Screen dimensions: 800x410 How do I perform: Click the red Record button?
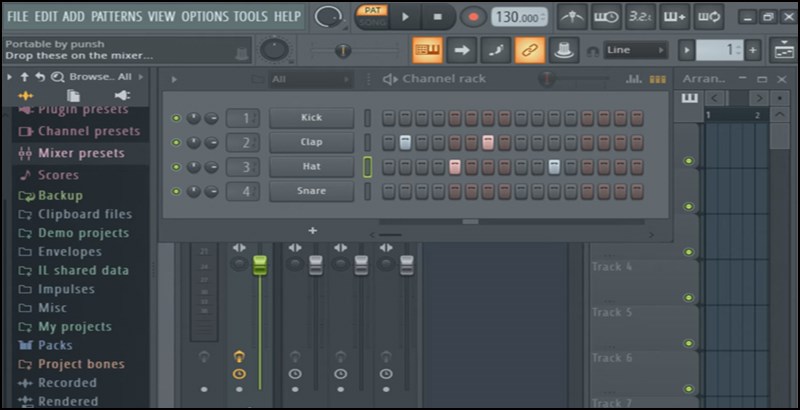pyautogui.click(x=473, y=17)
